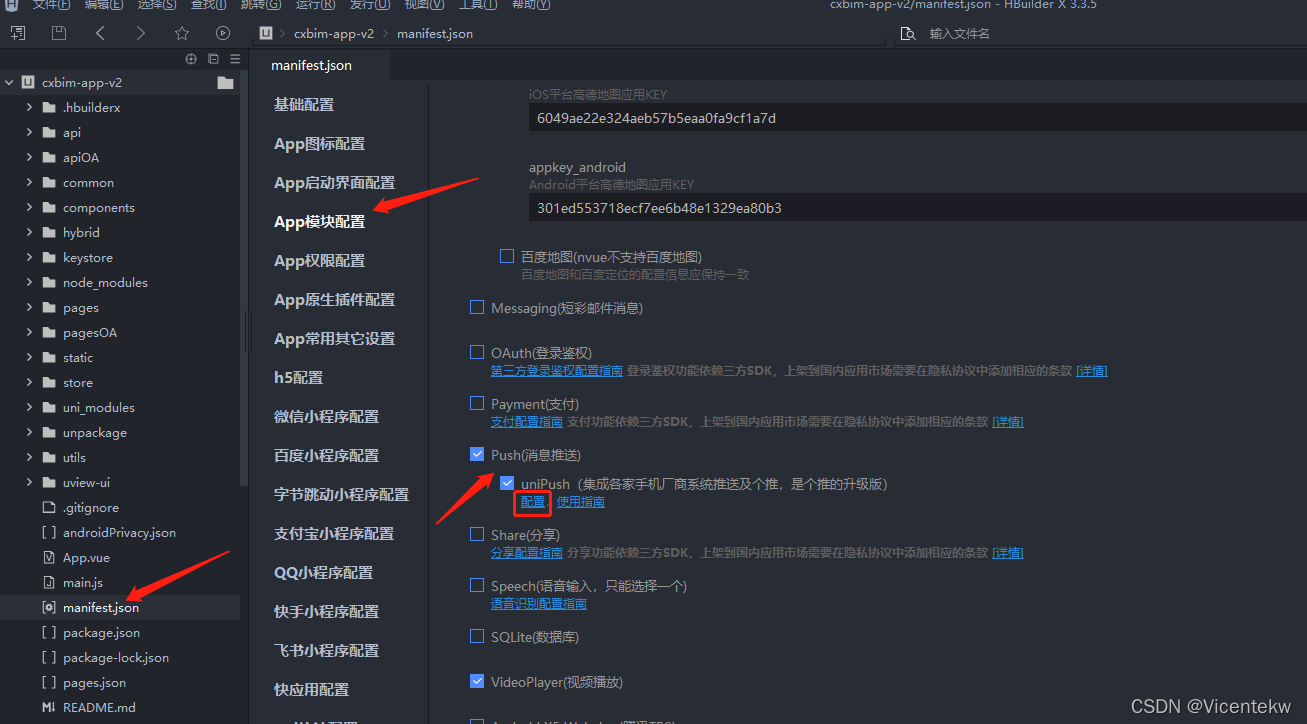Enable the SQLite(数据库) checkbox
Image resolution: width=1307 pixels, height=724 pixels.
(477, 636)
